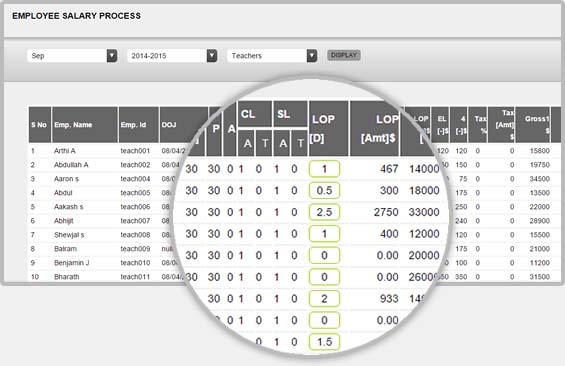Click LOP amount 2750
This screenshot has height=366, width=565.
point(386,212)
